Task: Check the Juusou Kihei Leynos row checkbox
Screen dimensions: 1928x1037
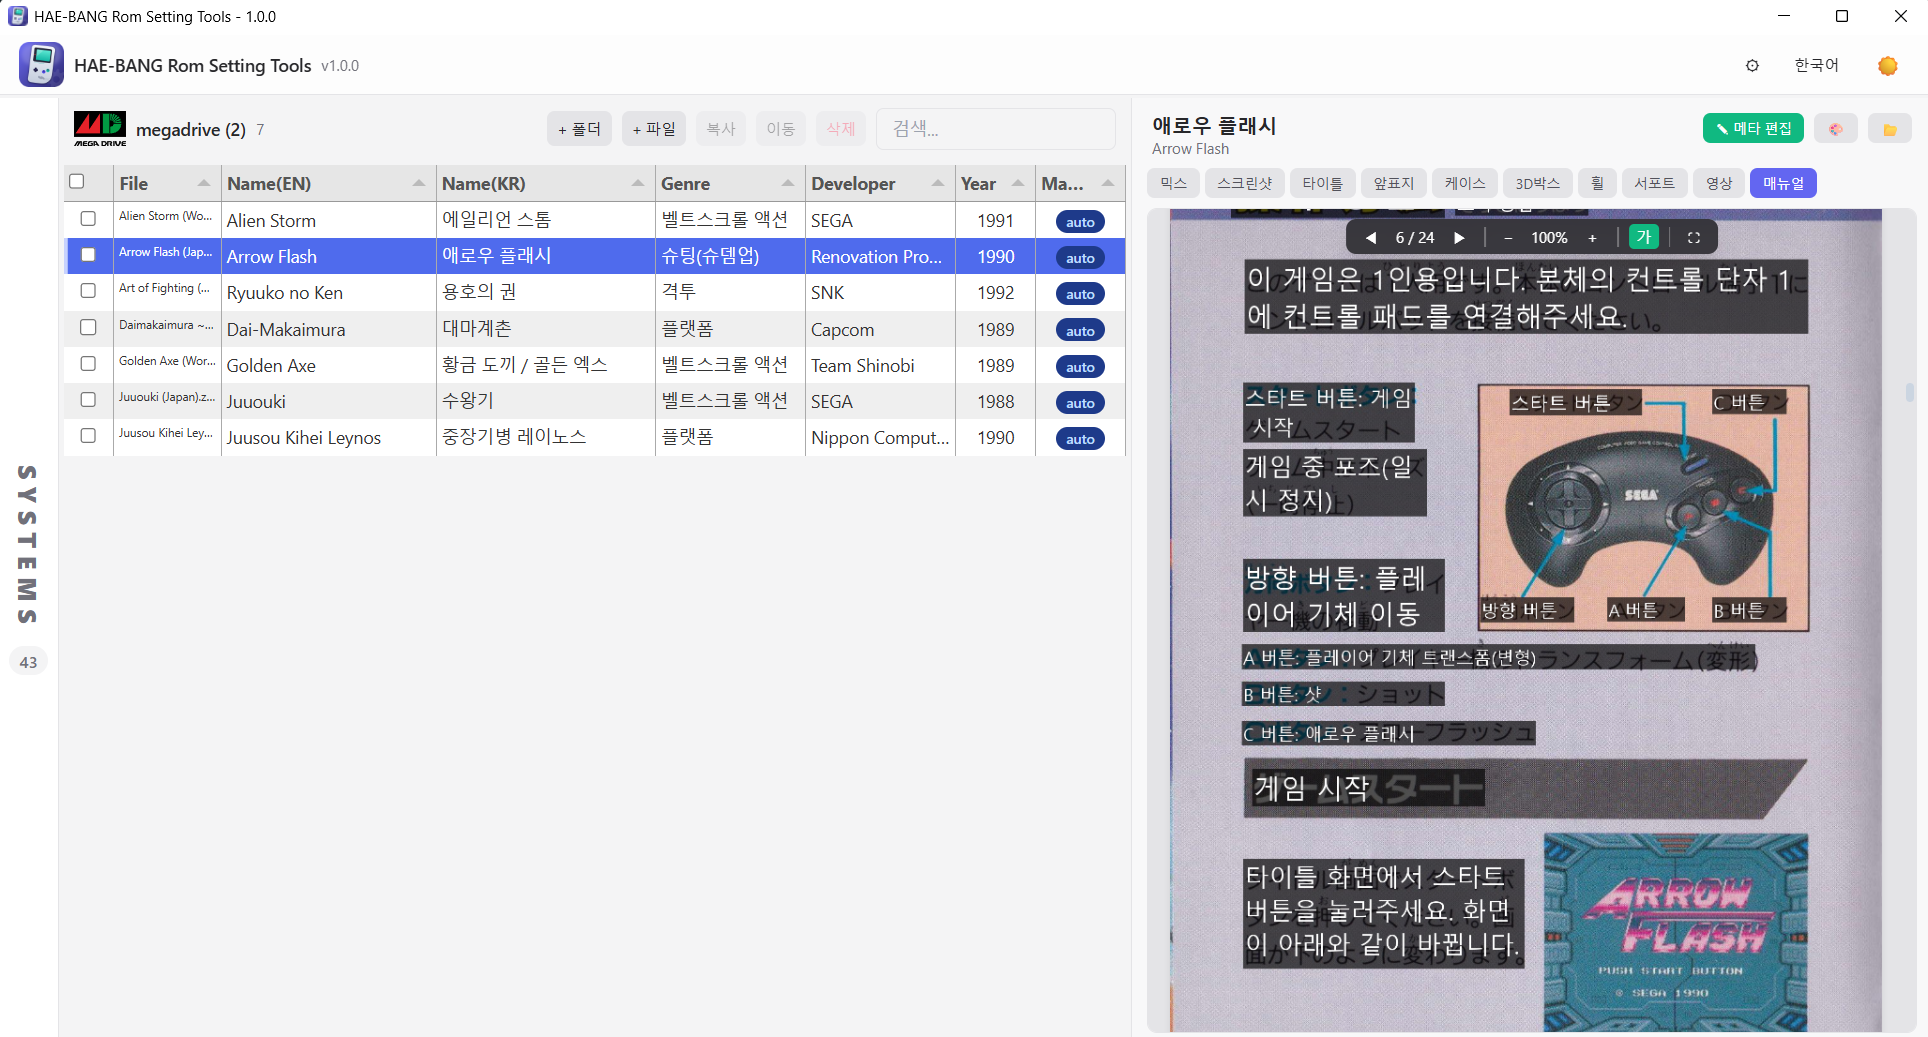Action: point(88,435)
